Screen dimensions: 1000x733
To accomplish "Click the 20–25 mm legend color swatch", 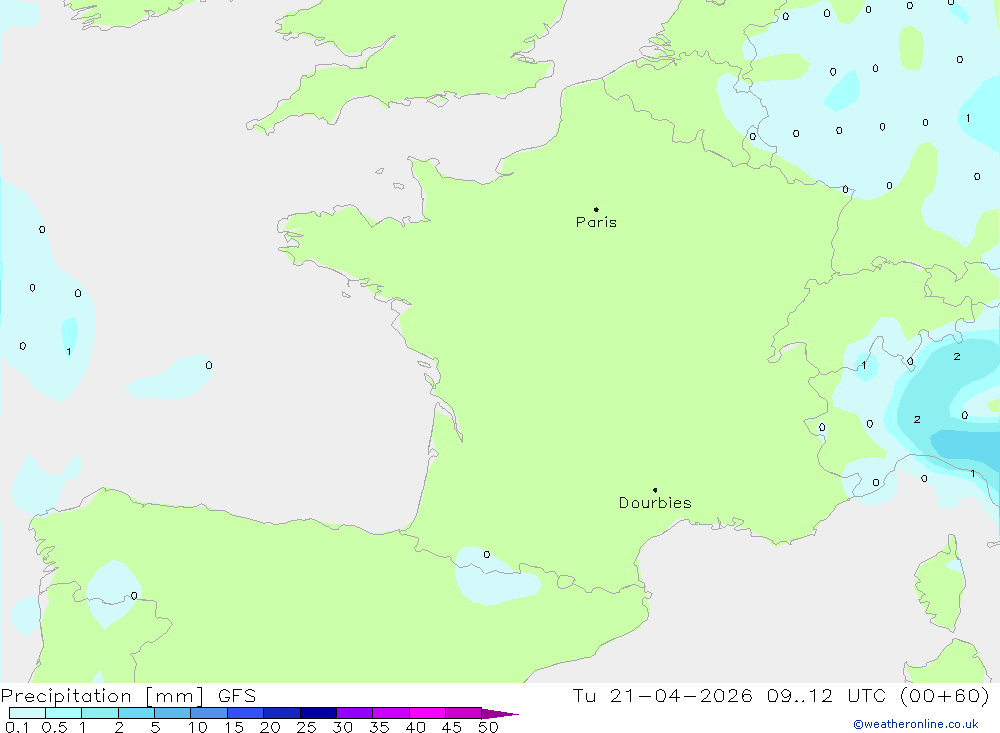I will point(282,713).
